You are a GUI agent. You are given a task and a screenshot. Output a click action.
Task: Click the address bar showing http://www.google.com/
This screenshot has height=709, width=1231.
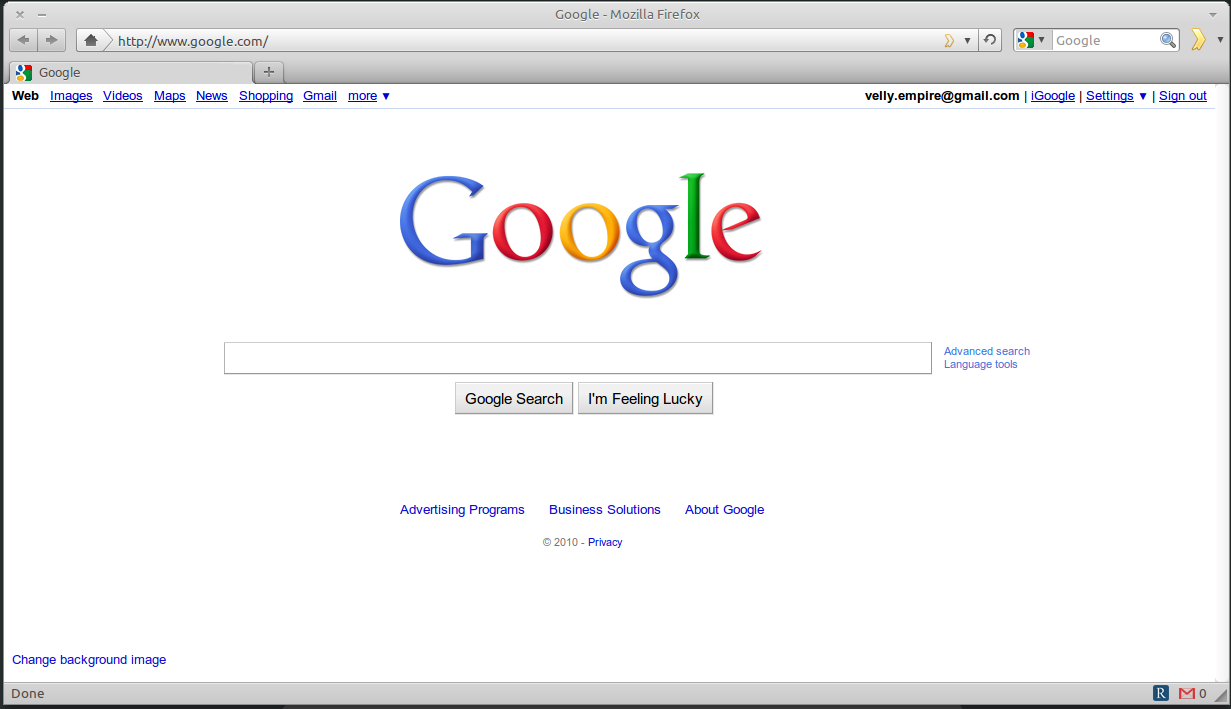pos(528,41)
